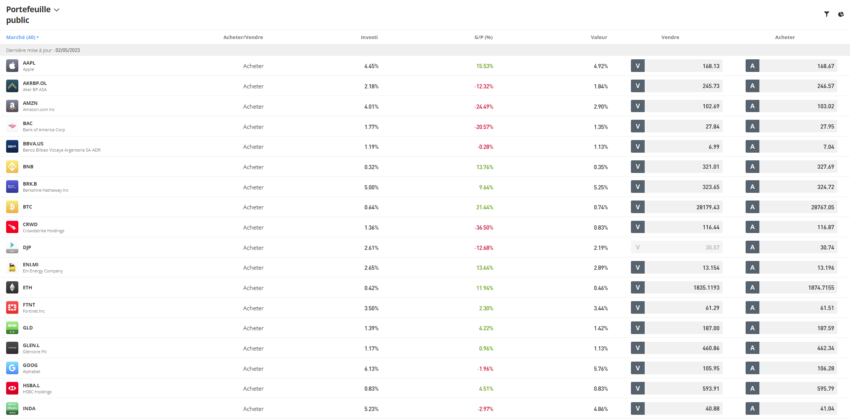Click the V sell button for ETH
Screen dimensions: 850x419
point(638,287)
